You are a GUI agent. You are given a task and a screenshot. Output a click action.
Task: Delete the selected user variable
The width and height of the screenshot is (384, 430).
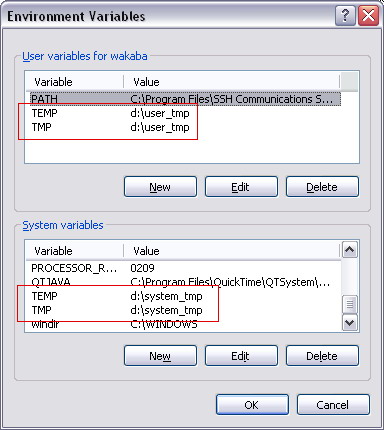click(x=322, y=187)
